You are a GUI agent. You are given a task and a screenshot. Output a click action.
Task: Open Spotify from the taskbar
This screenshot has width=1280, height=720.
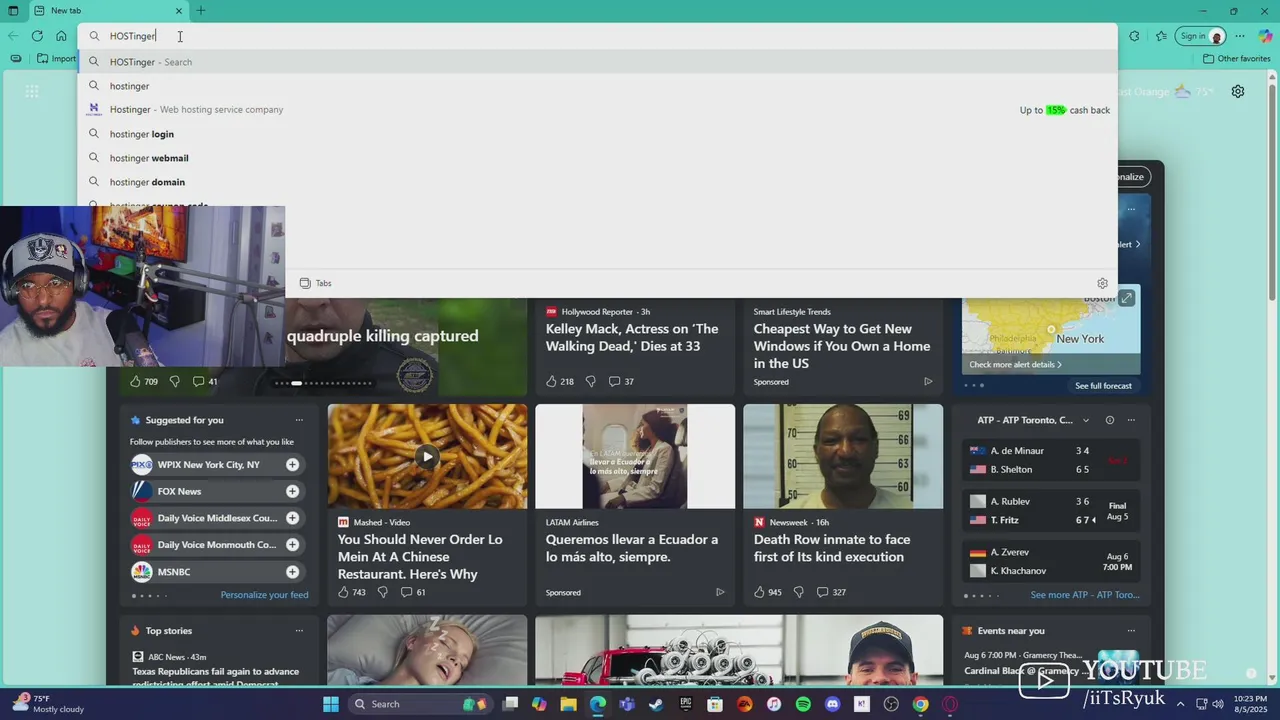tap(803, 704)
